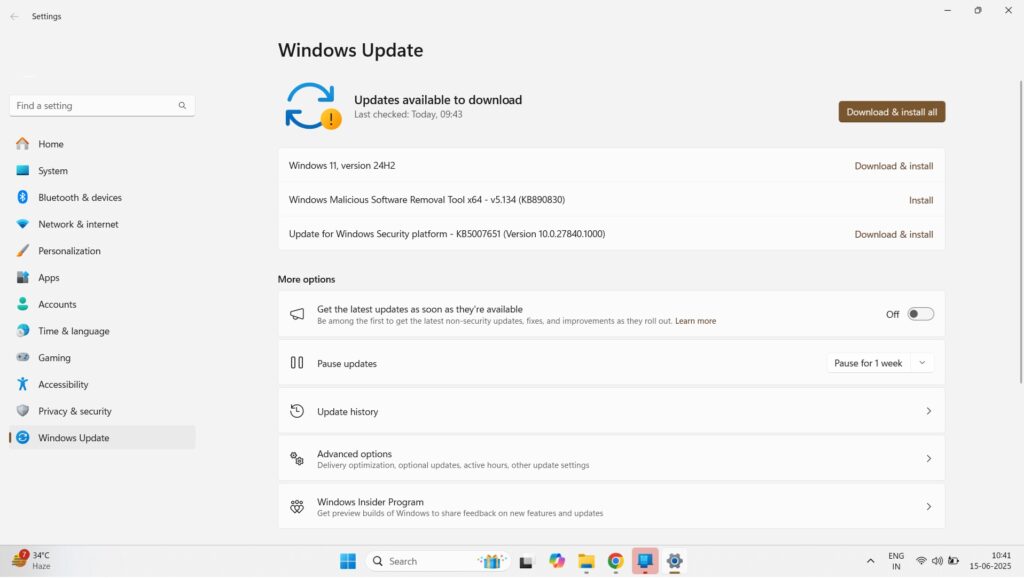Select Windows Update in sidebar
The image size is (1024, 578).
click(103, 438)
